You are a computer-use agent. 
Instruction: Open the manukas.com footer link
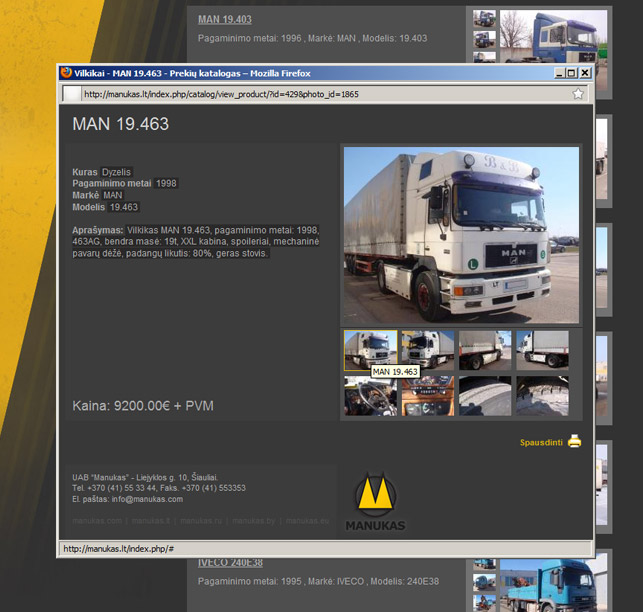tap(97, 521)
